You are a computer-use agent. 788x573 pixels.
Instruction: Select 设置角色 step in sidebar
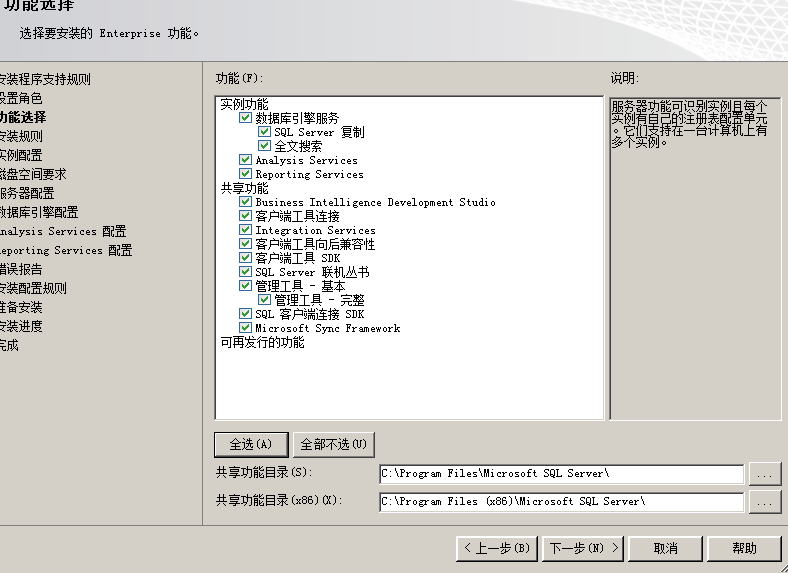click(21, 99)
